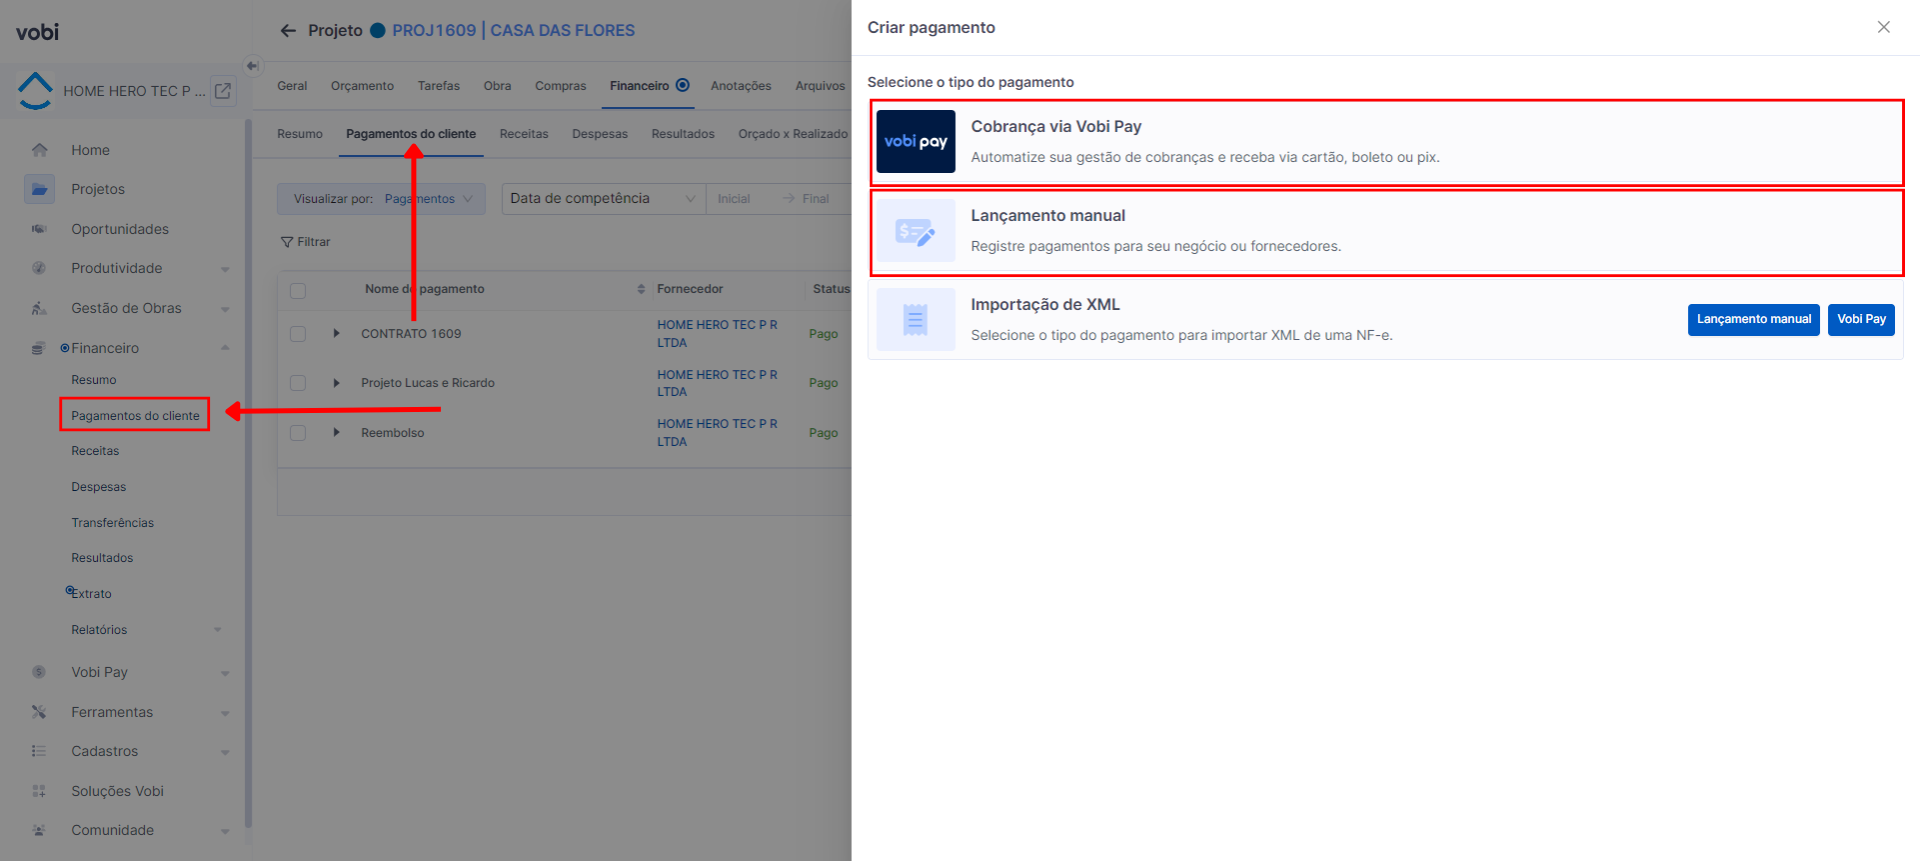Click XML import Vobi Pay button
This screenshot has width=1920, height=861.
pyautogui.click(x=1861, y=320)
